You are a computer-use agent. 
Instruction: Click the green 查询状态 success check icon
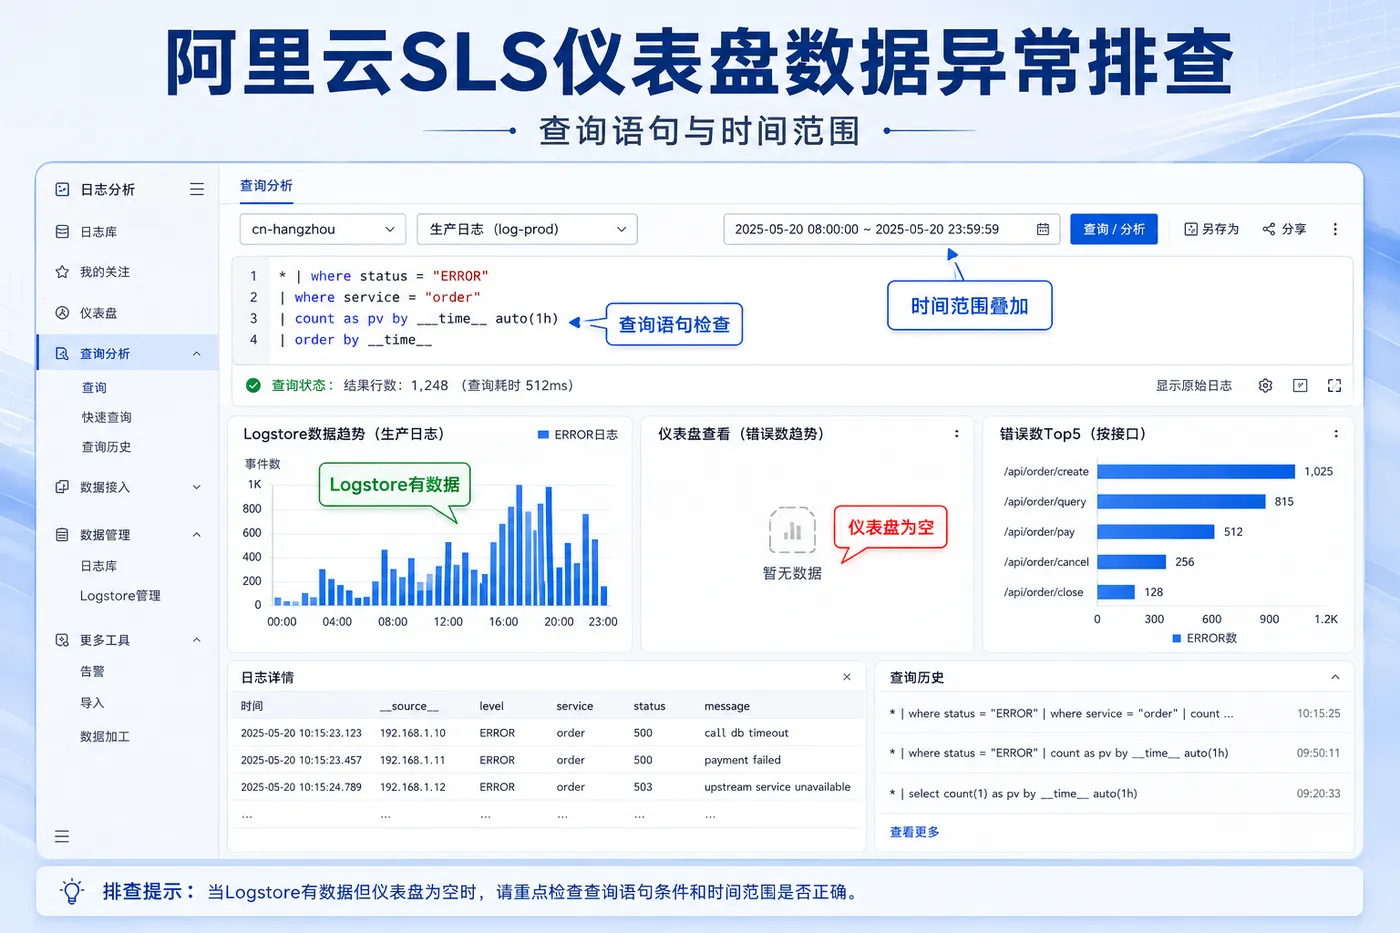[253, 385]
